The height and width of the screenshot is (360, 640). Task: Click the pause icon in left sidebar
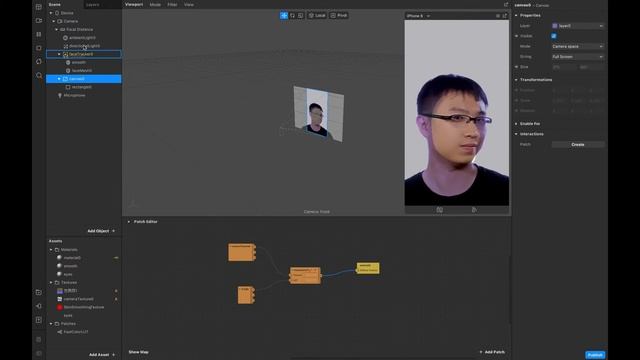[39, 34]
